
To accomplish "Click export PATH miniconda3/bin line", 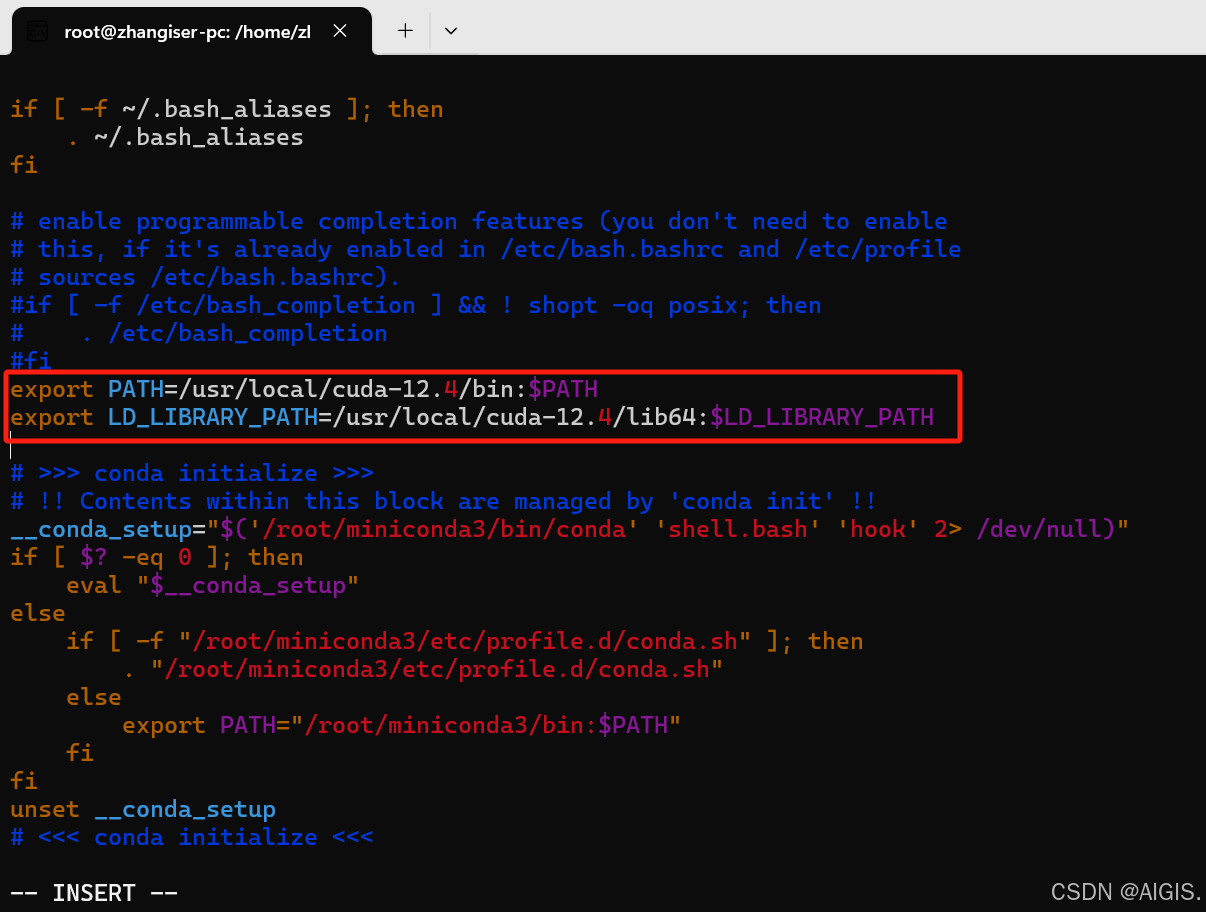I will (x=402, y=725).
